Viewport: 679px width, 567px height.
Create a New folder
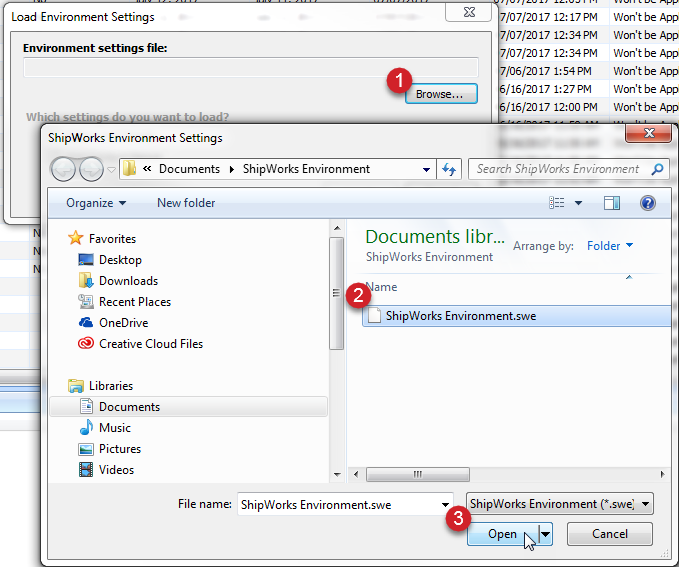coord(186,203)
